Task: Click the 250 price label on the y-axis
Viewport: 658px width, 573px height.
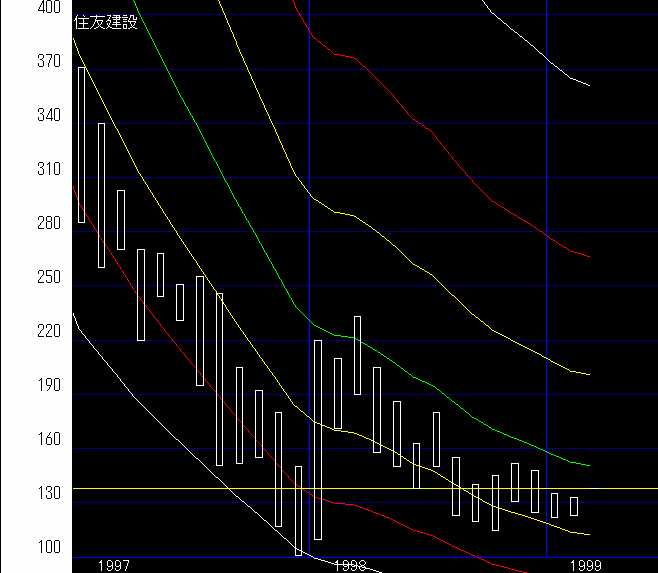Action: click(21, 277)
